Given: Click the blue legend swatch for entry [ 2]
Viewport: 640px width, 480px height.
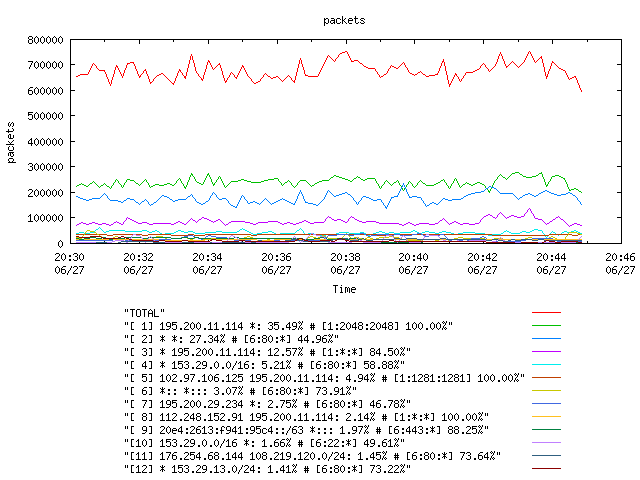Looking at the screenshot, I should point(547,339).
